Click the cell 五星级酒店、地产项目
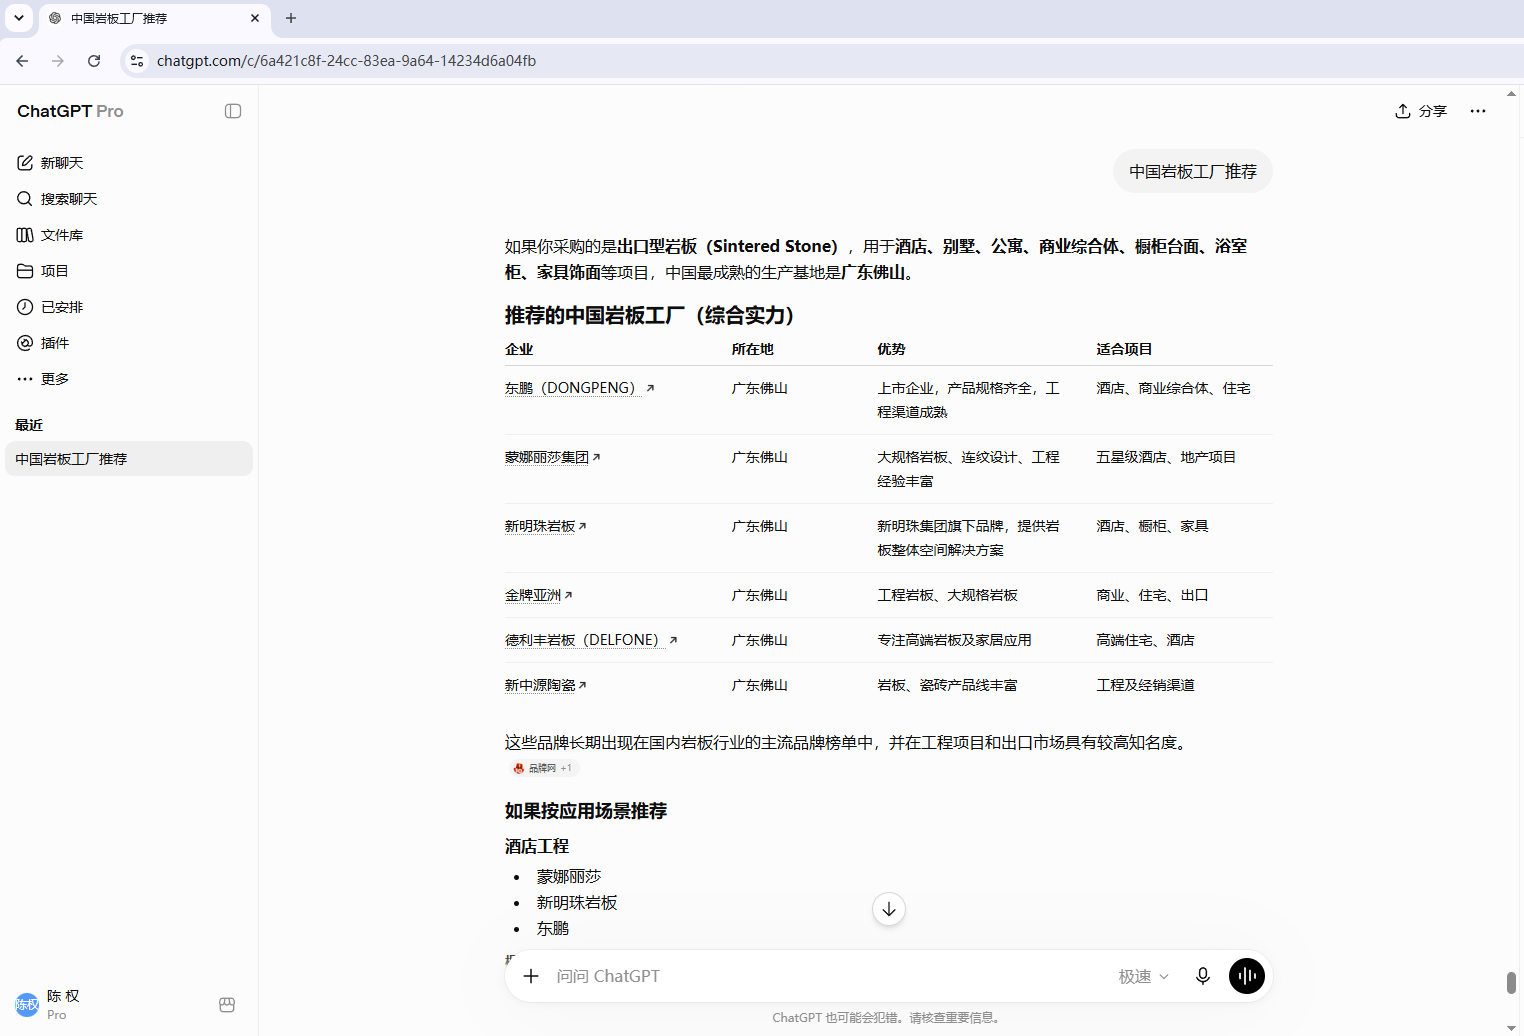The width and height of the screenshot is (1524, 1036). click(x=1166, y=457)
